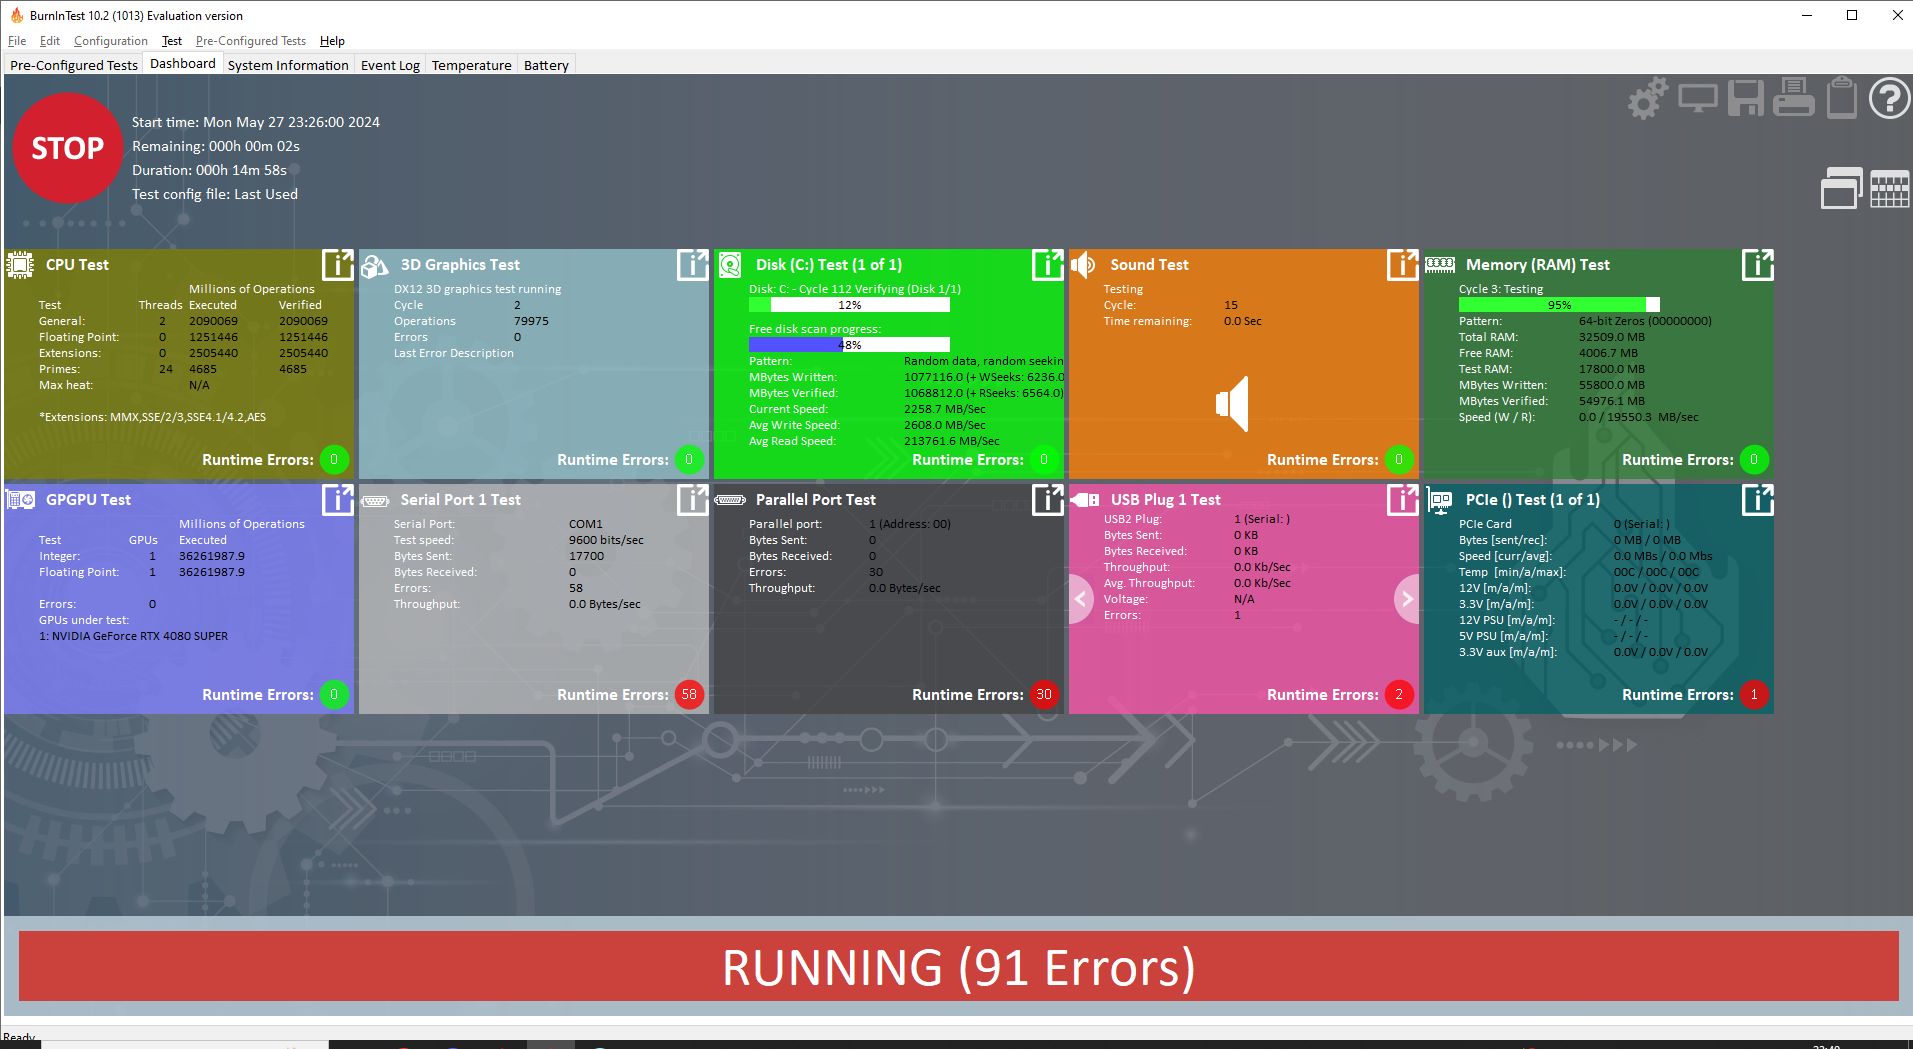This screenshot has width=1913, height=1049.
Task: Click the CPU chip icon on CPU Test tile
Action: pos(20,265)
